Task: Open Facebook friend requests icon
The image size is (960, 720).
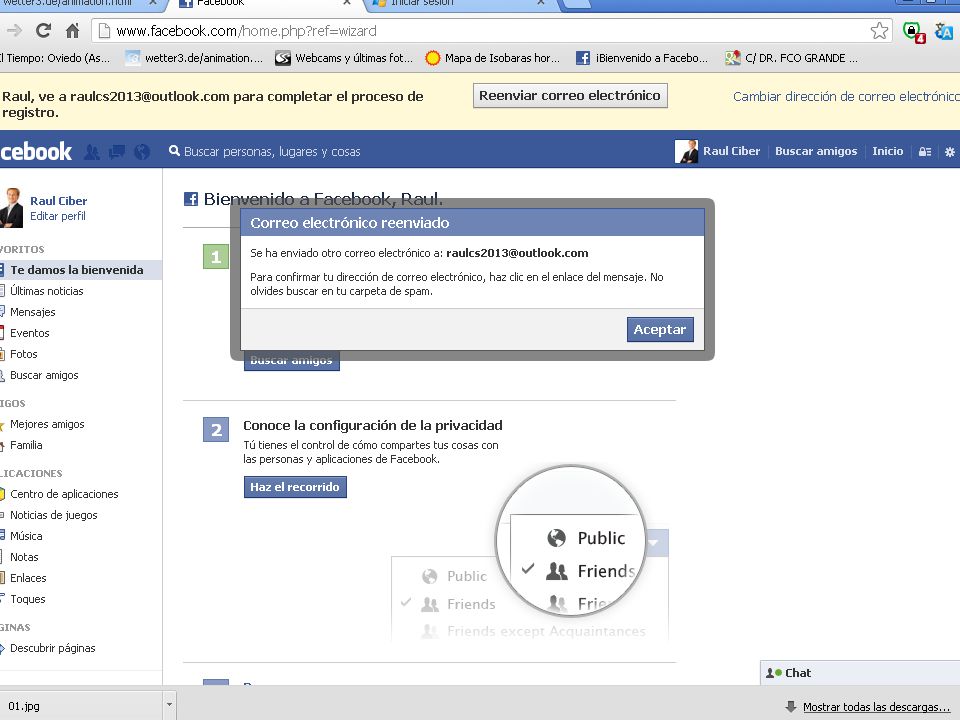Action: click(92, 151)
